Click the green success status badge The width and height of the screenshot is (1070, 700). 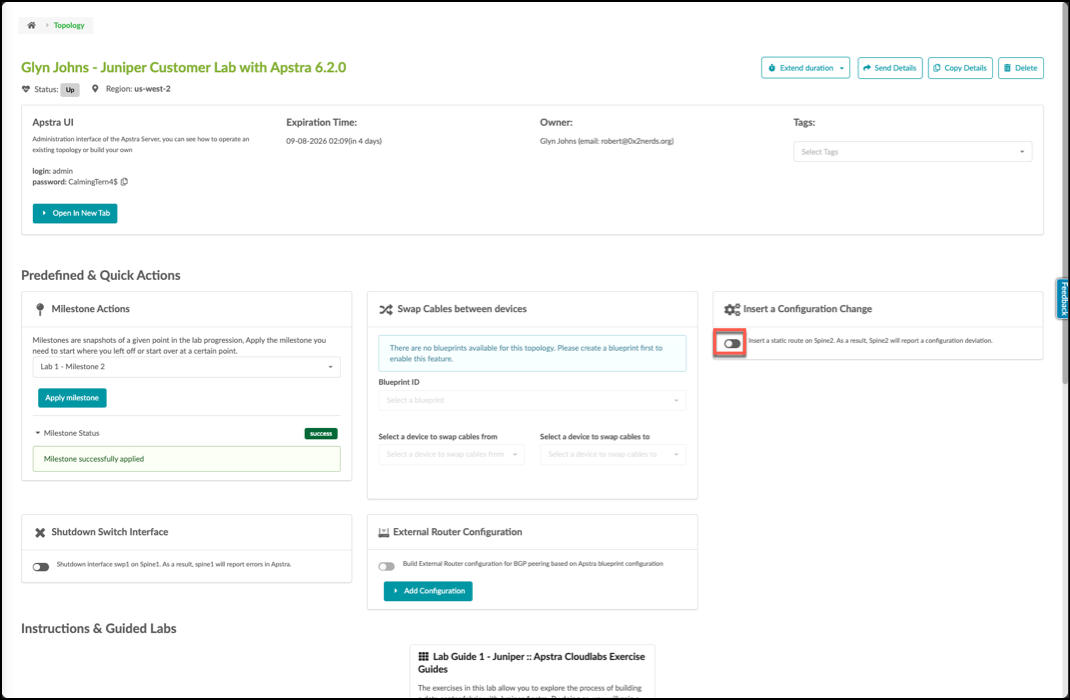[x=321, y=434]
